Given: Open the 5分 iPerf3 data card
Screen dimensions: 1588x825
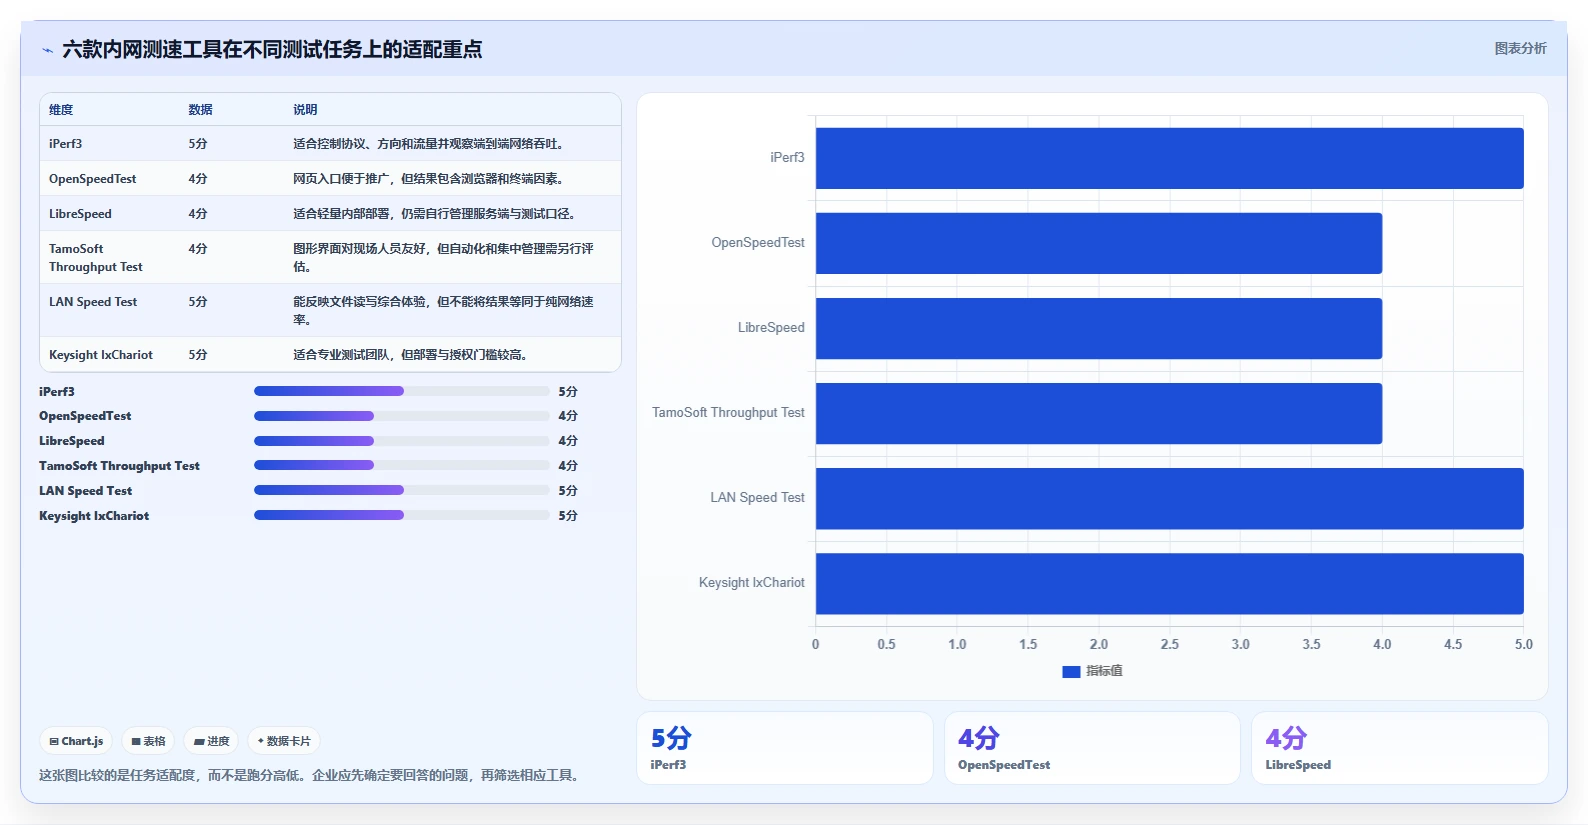Looking at the screenshot, I should 785,748.
